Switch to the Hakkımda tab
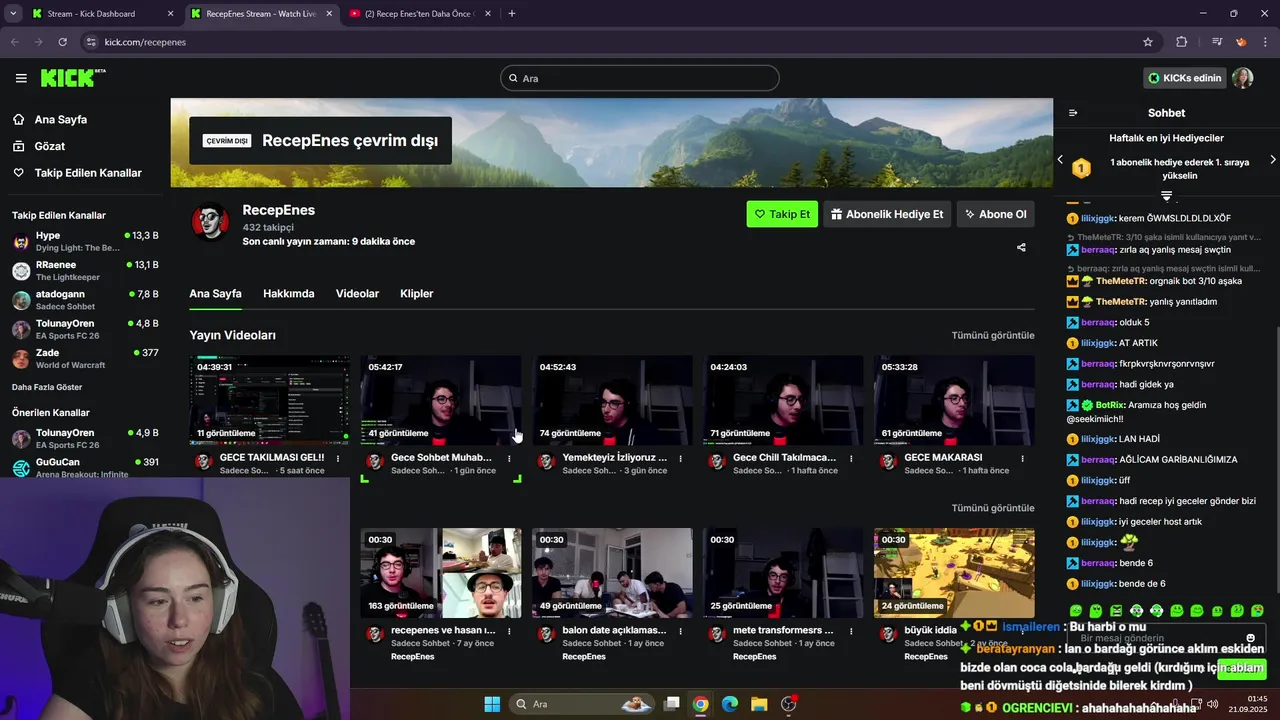The width and height of the screenshot is (1280, 720). click(288, 294)
